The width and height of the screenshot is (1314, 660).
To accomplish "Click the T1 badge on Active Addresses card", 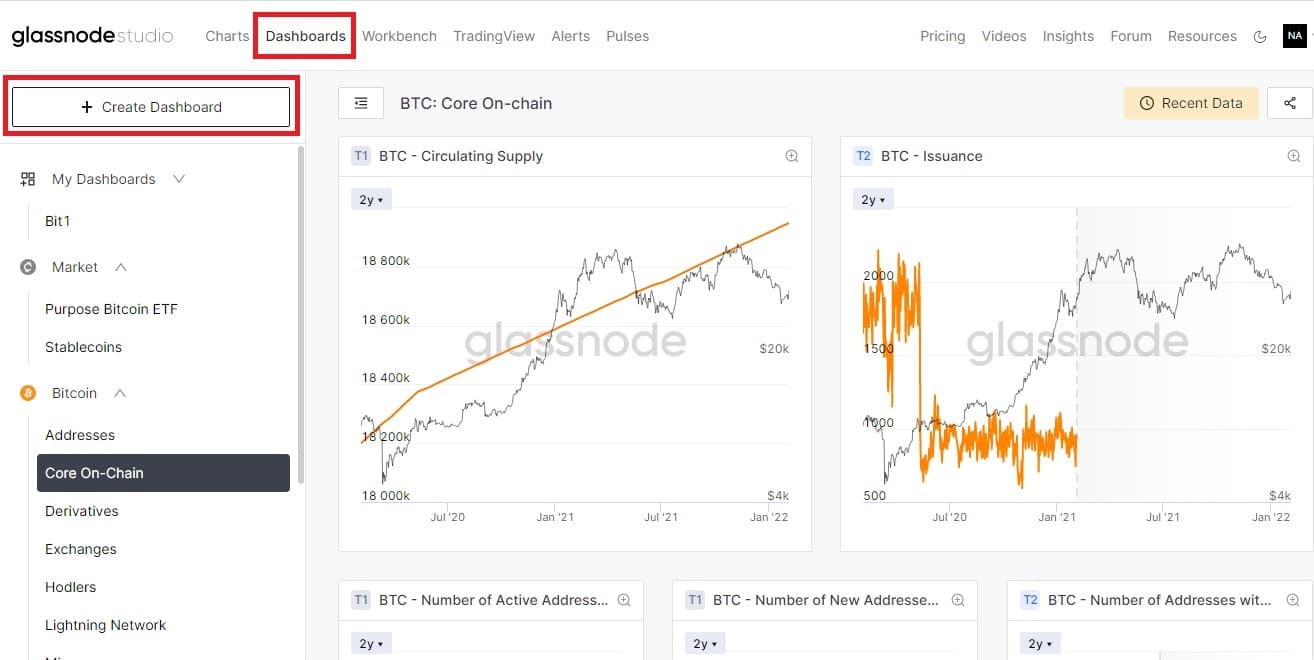I will click(x=361, y=600).
